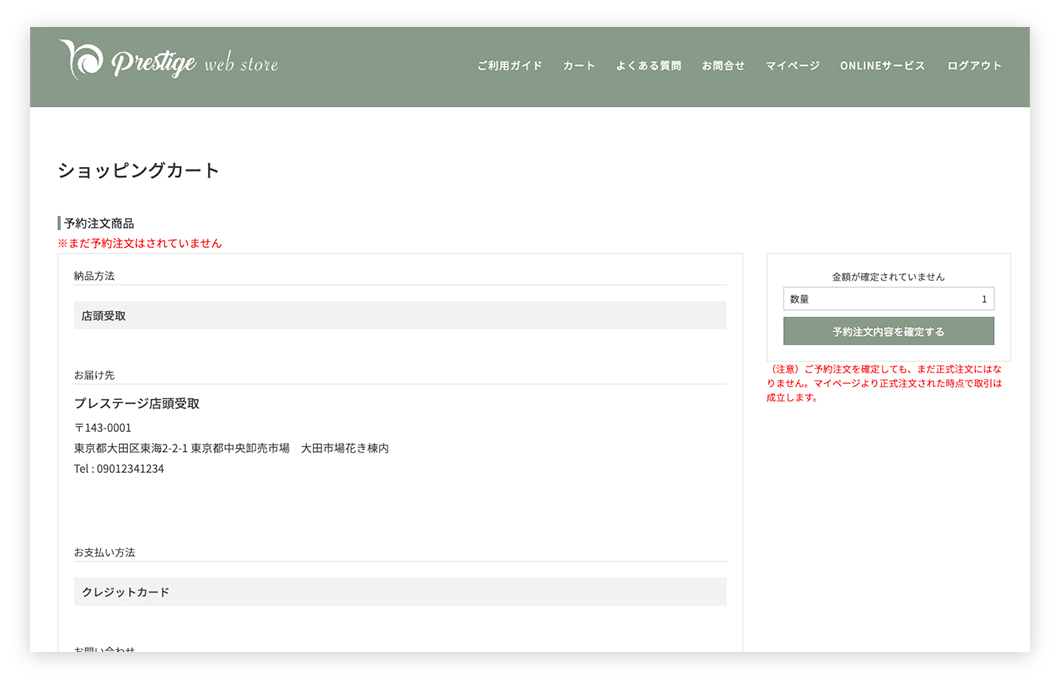Click the 数量 quantity input field
The height and width of the screenshot is (685, 1060).
coord(888,299)
